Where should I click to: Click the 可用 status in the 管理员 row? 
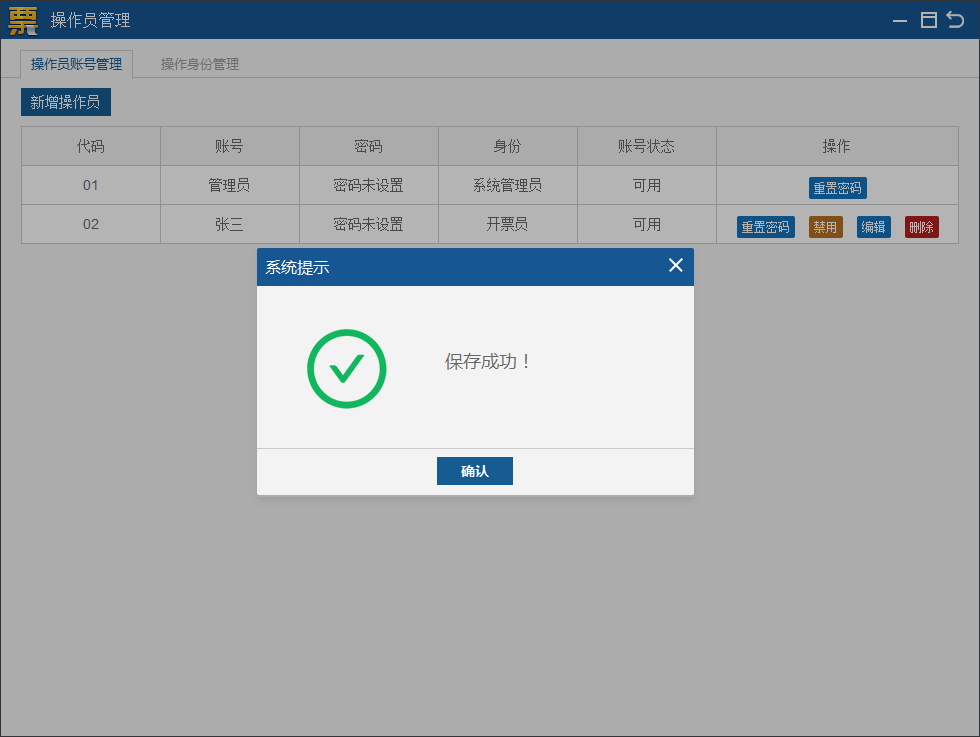[646, 185]
